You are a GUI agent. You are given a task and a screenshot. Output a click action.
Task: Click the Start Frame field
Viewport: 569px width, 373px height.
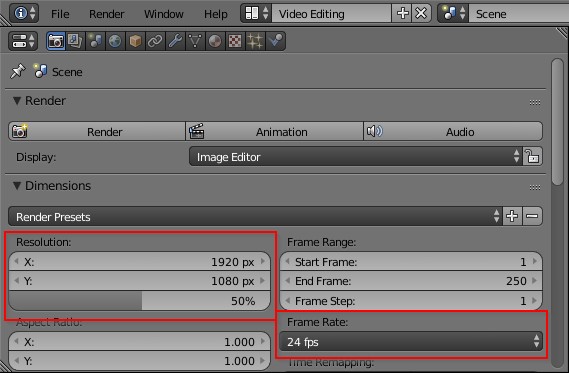[x=411, y=261]
